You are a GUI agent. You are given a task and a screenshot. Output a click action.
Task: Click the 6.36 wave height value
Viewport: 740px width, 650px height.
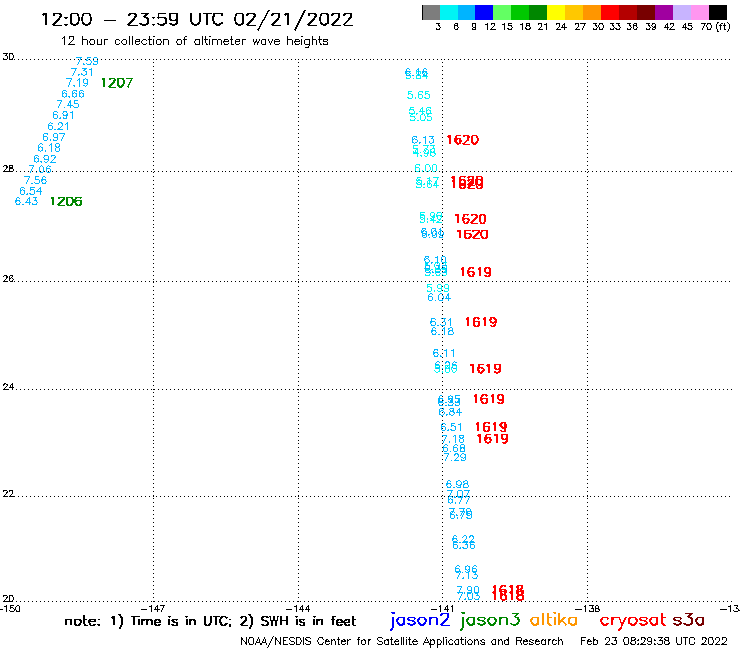pos(464,545)
